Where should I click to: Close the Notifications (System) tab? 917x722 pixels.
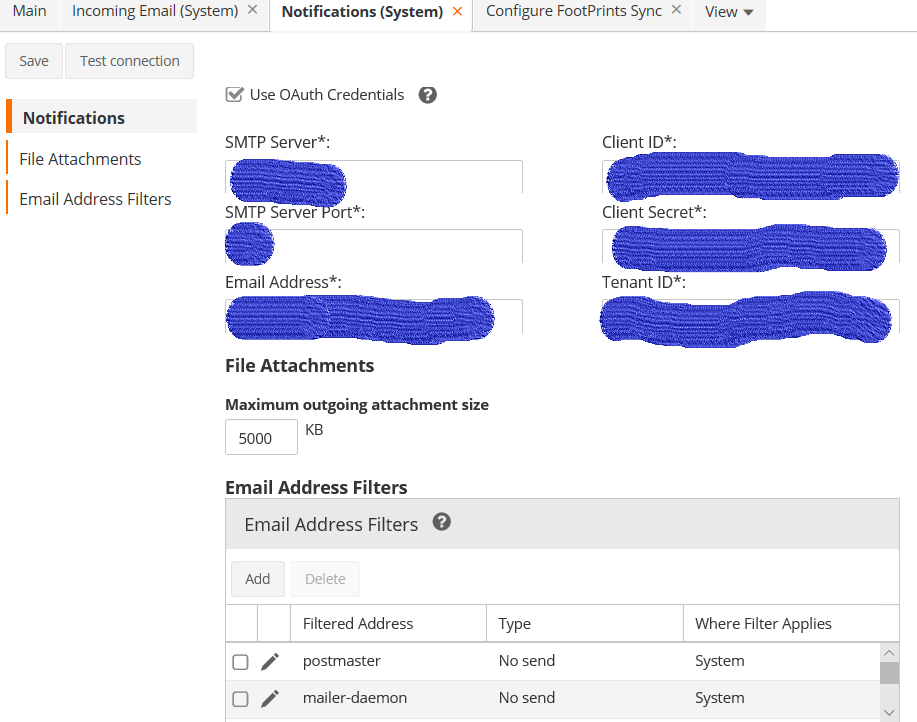(x=457, y=11)
